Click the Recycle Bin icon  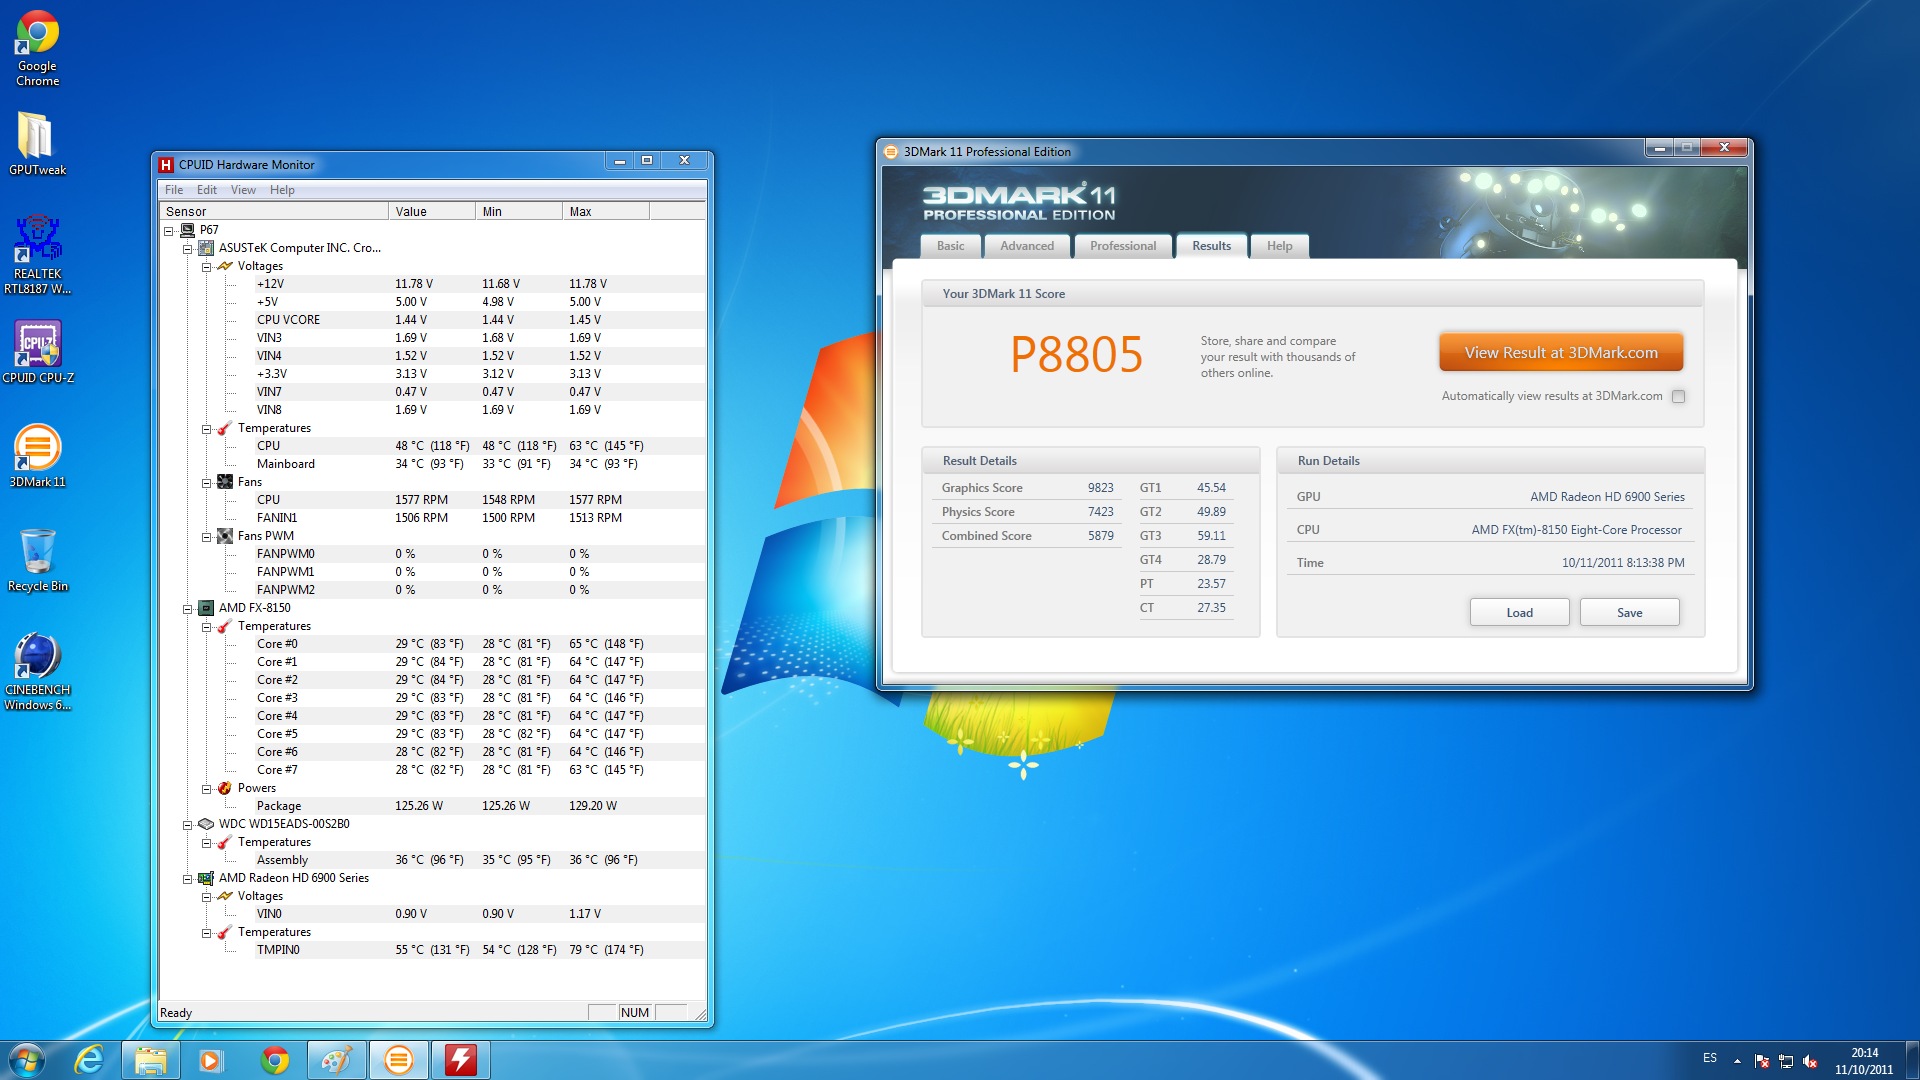[x=38, y=555]
